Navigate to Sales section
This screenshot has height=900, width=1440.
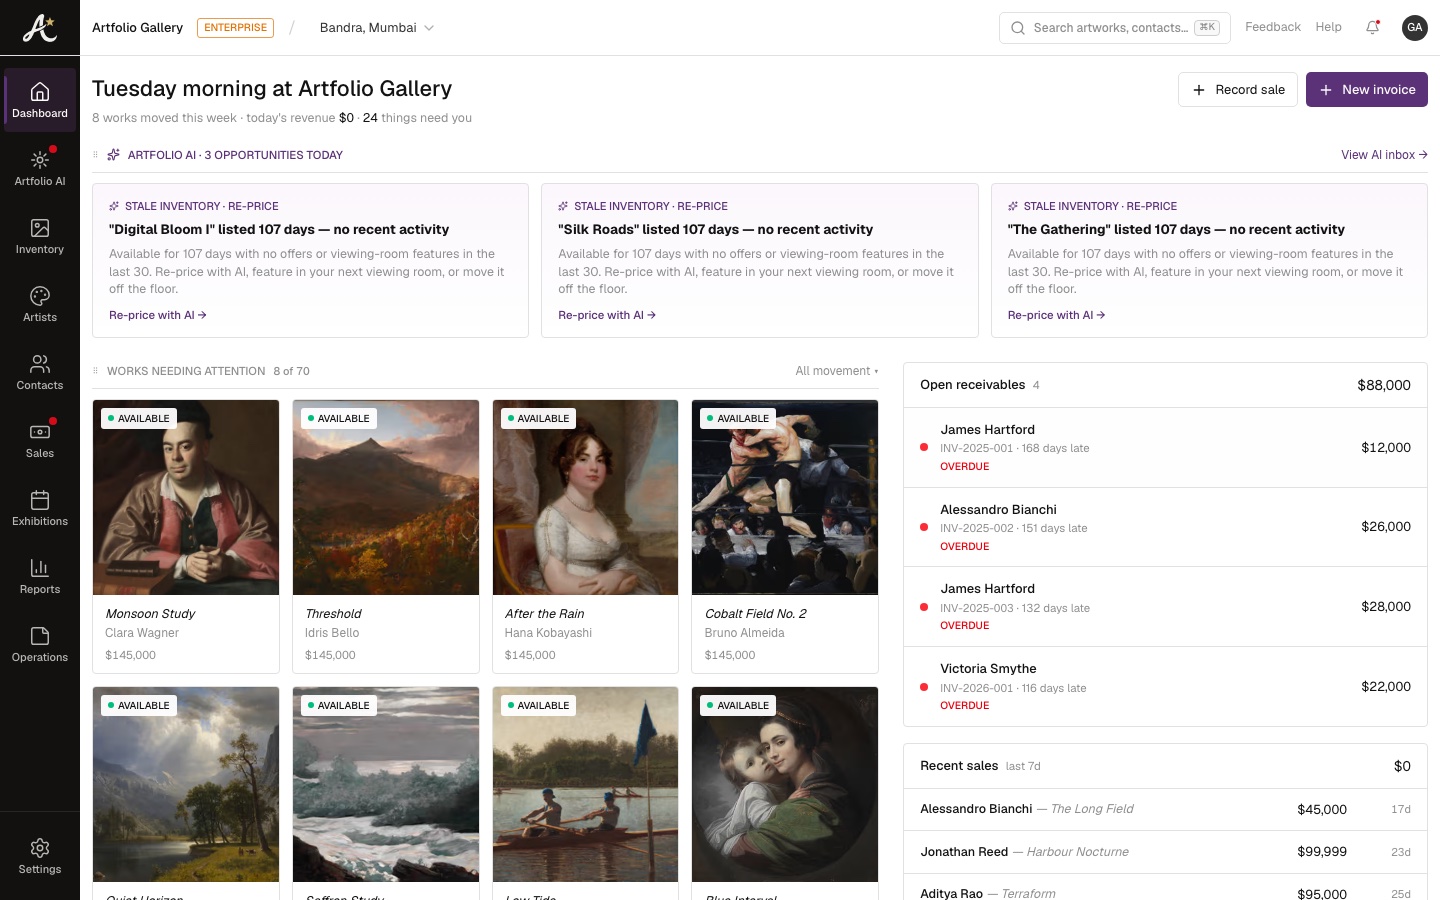tap(40, 440)
